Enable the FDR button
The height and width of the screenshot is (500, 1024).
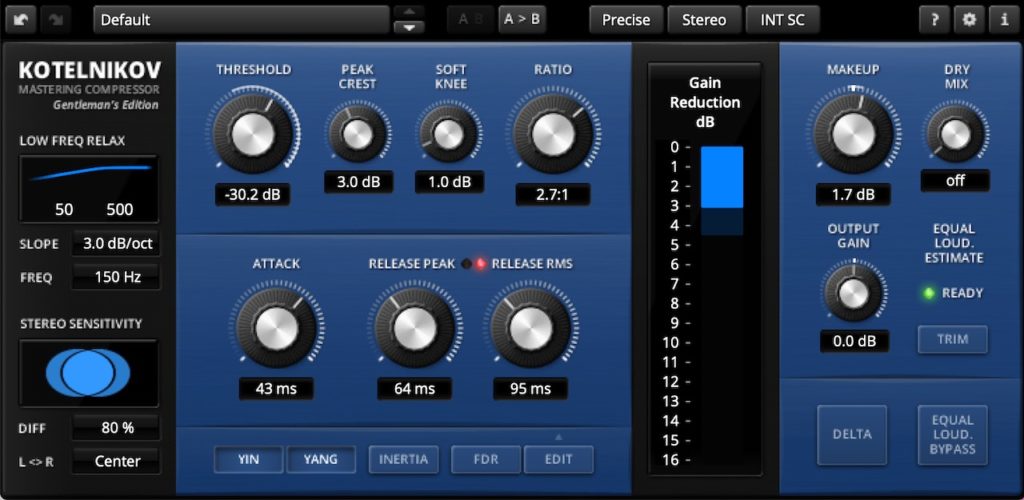pyautogui.click(x=486, y=460)
